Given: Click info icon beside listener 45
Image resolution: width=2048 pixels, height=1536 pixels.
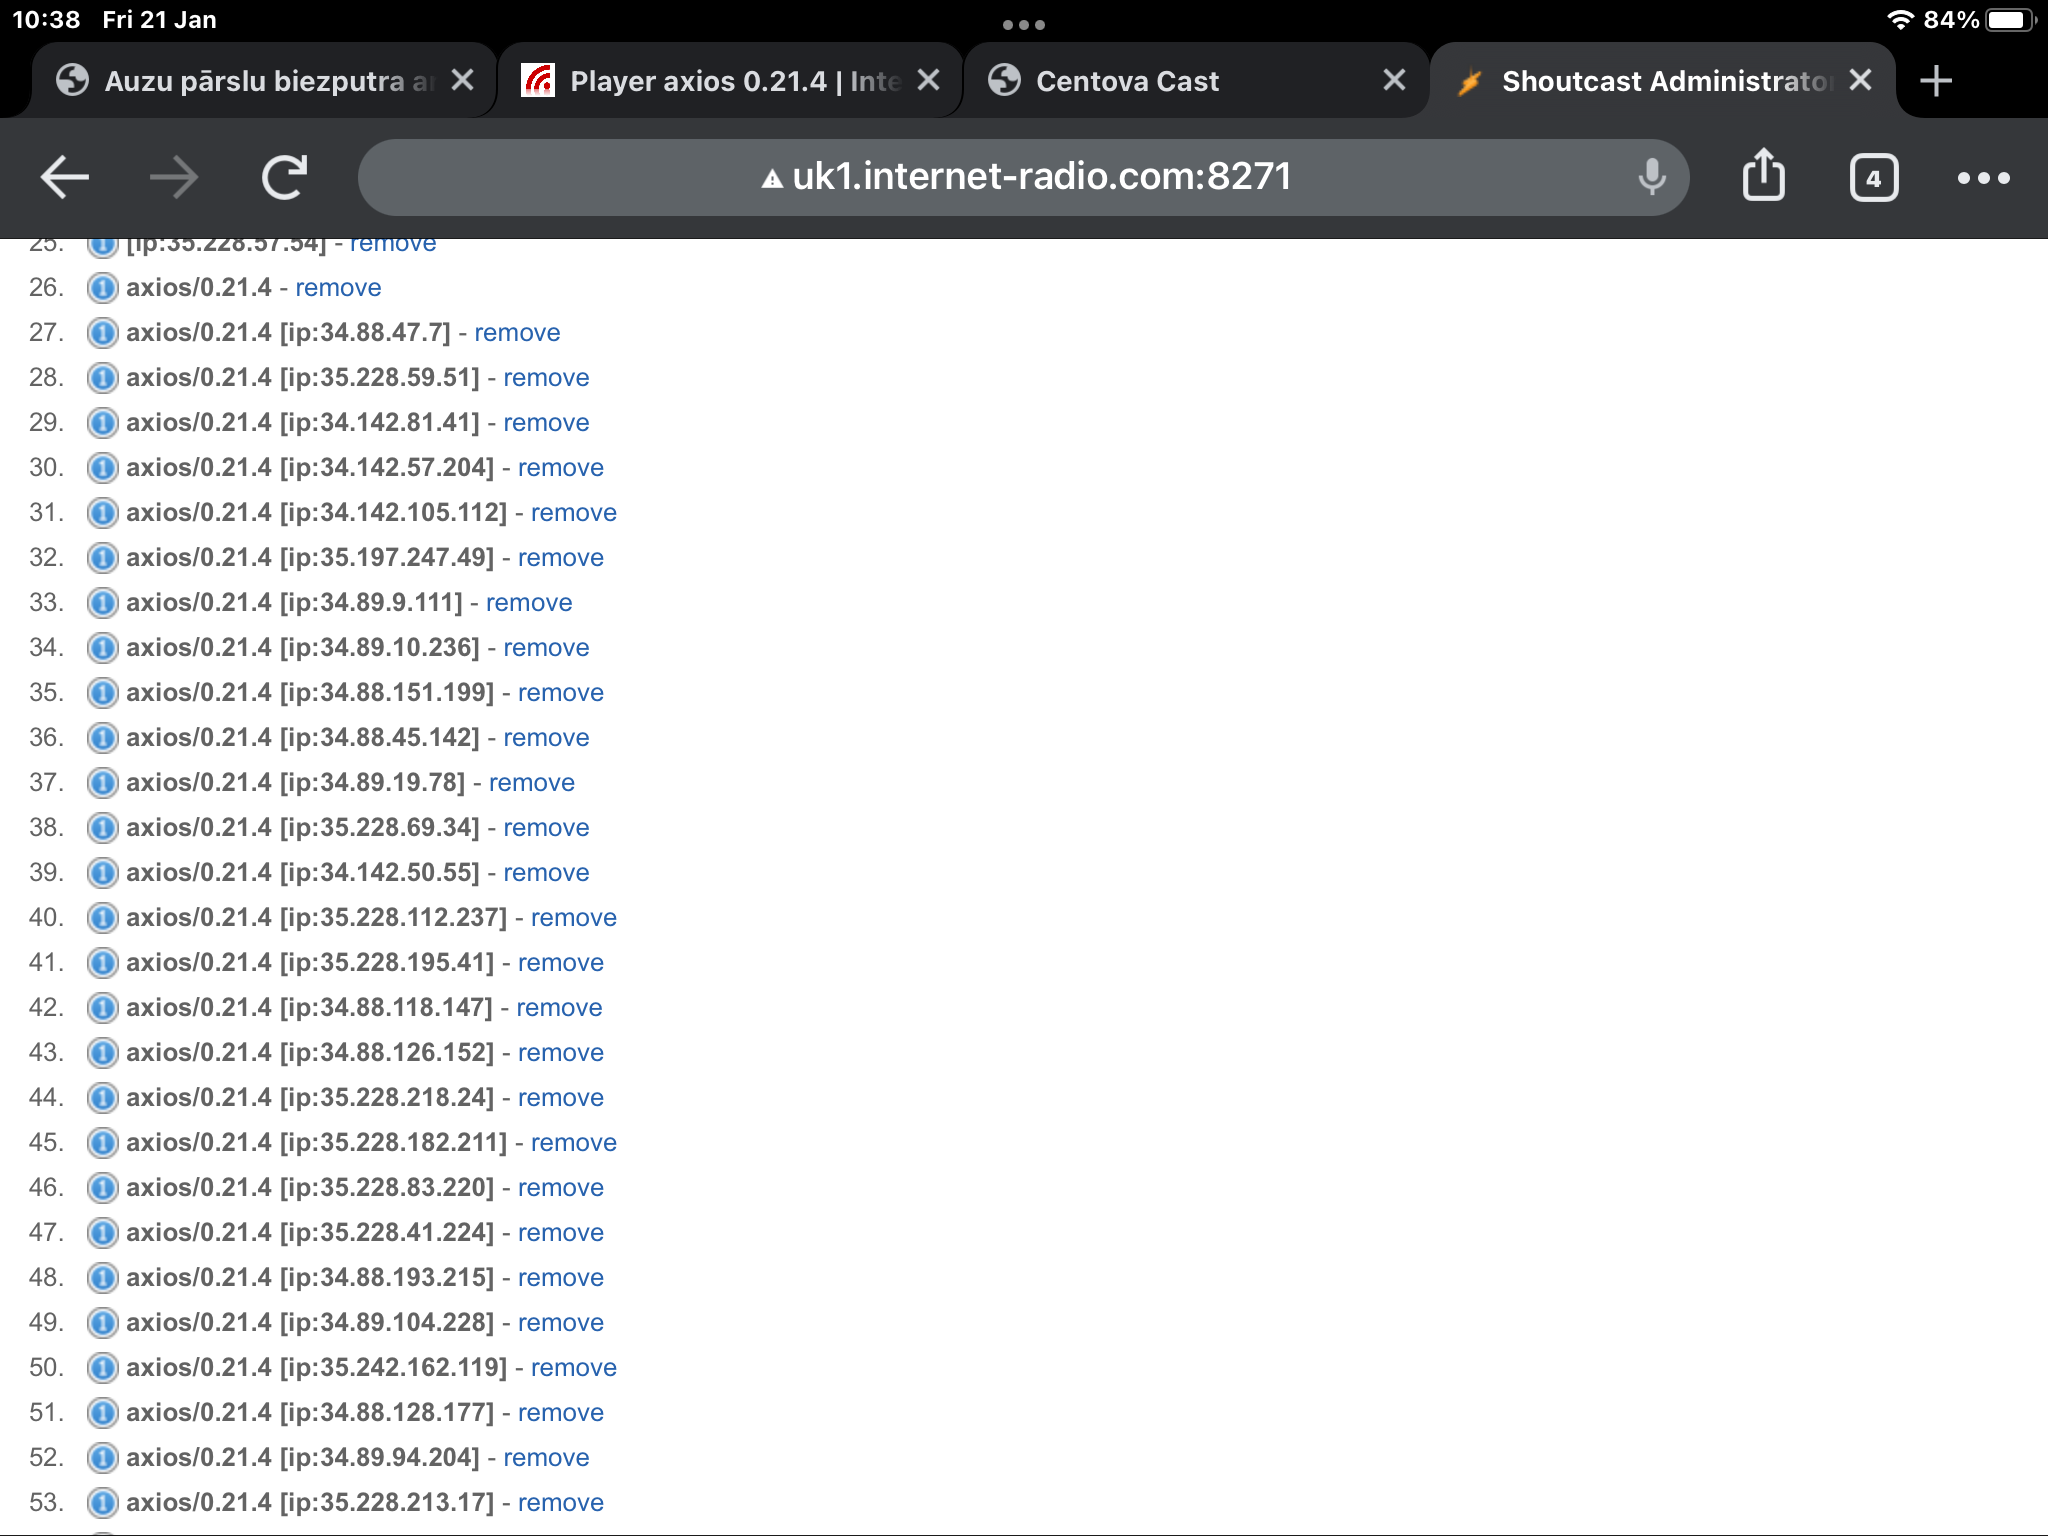Looking at the screenshot, I should (x=102, y=1143).
